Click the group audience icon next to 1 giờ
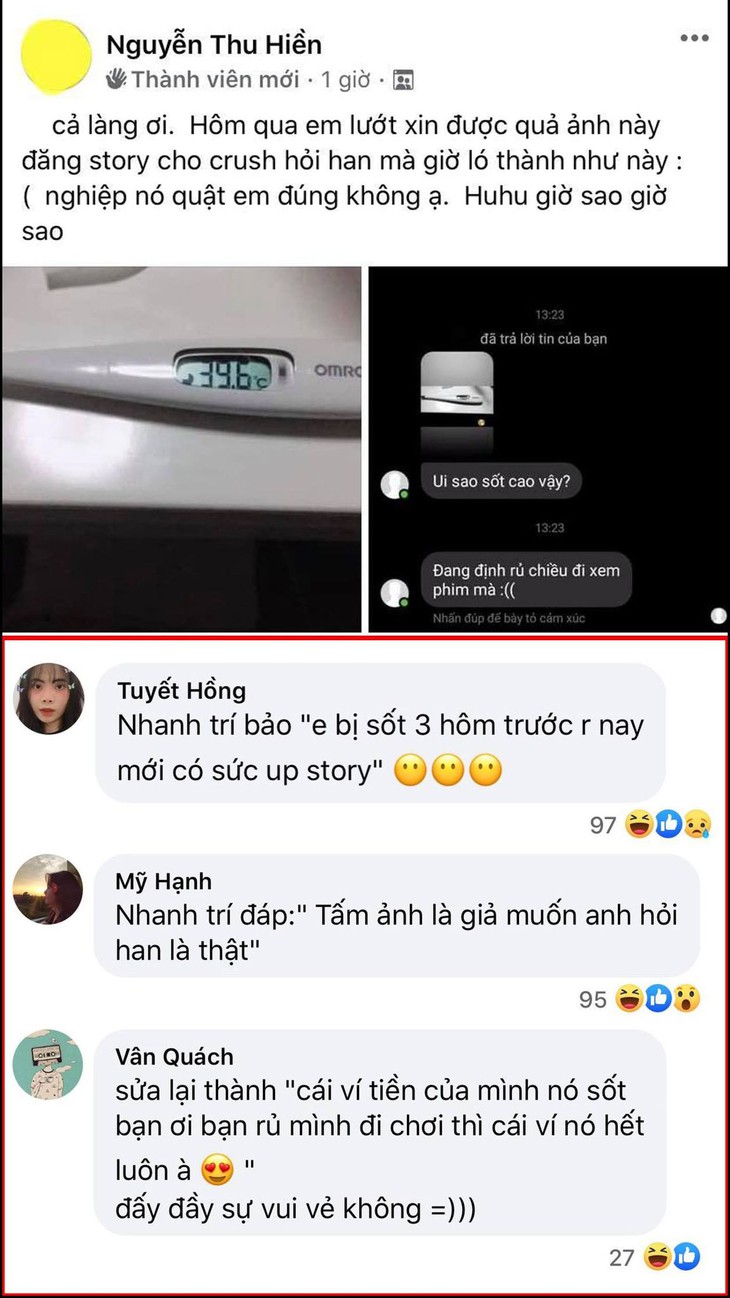 click(403, 80)
